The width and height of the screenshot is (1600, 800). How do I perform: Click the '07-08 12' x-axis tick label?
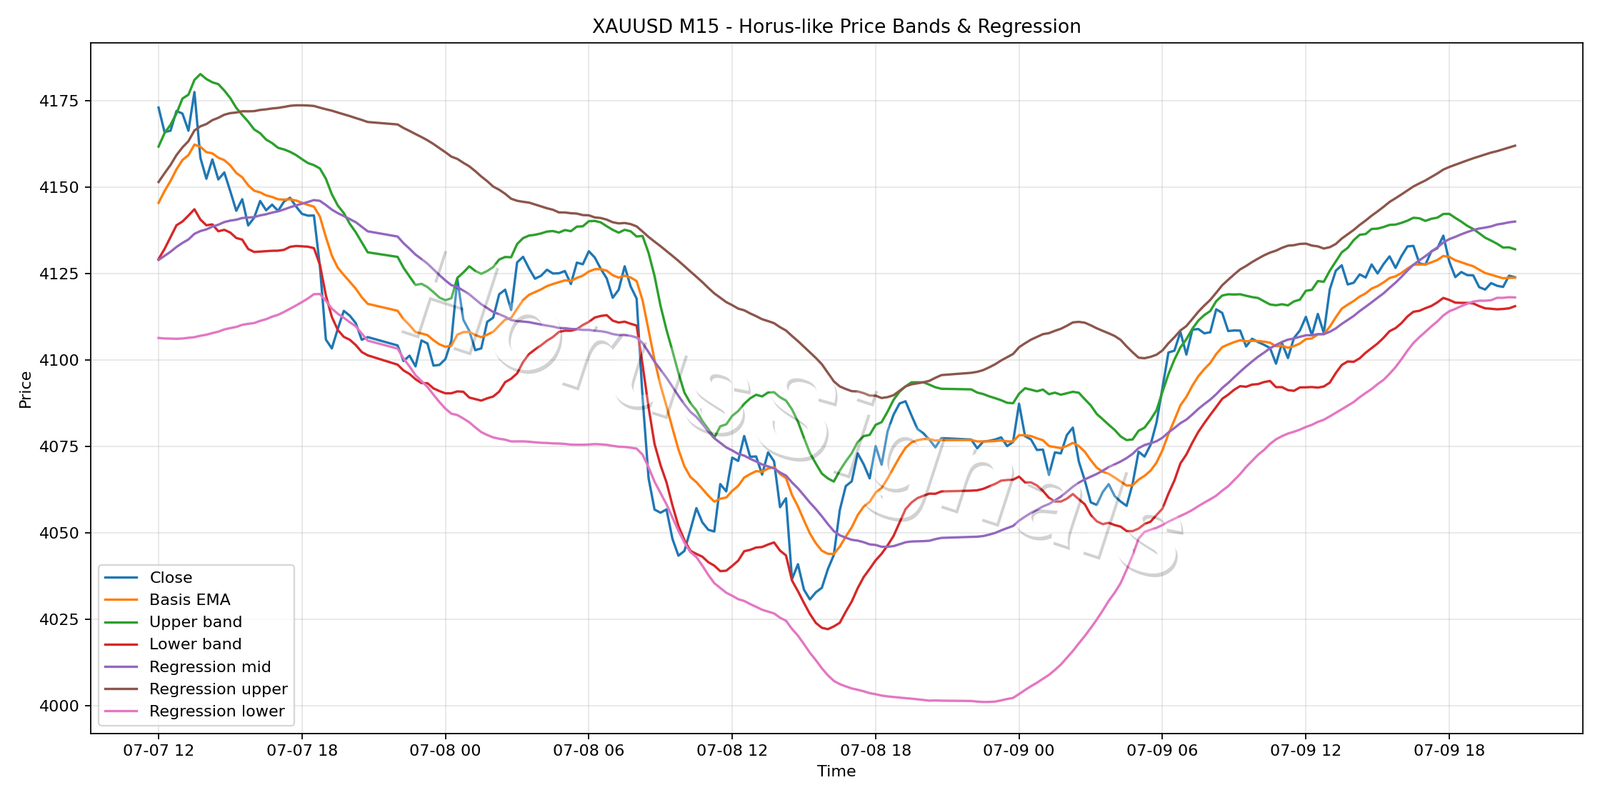pos(731,750)
